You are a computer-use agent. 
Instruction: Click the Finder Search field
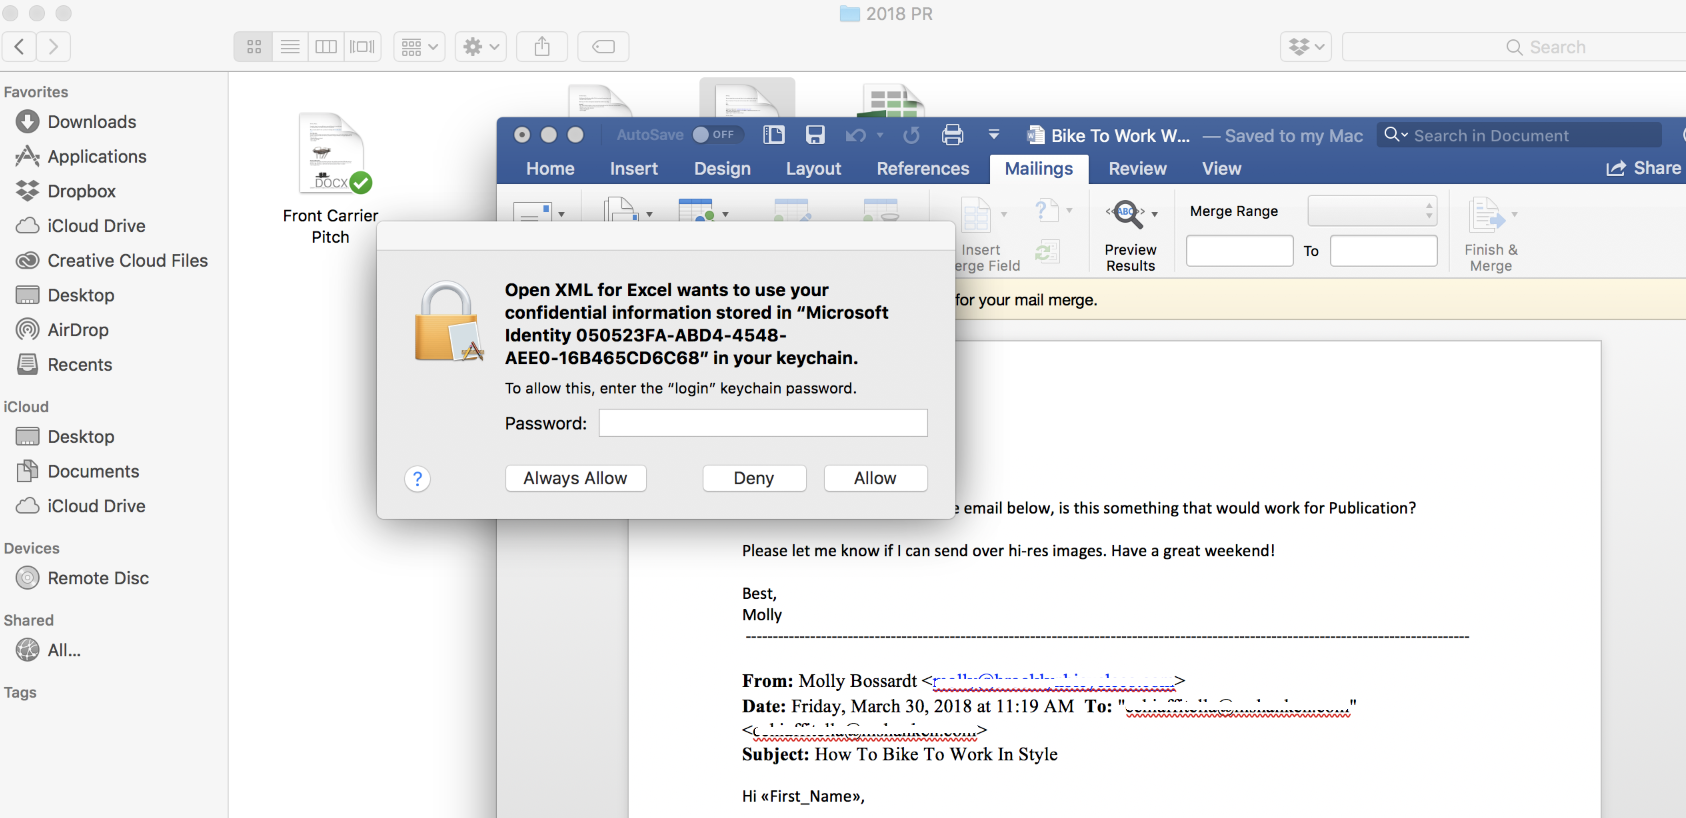coord(1514,47)
